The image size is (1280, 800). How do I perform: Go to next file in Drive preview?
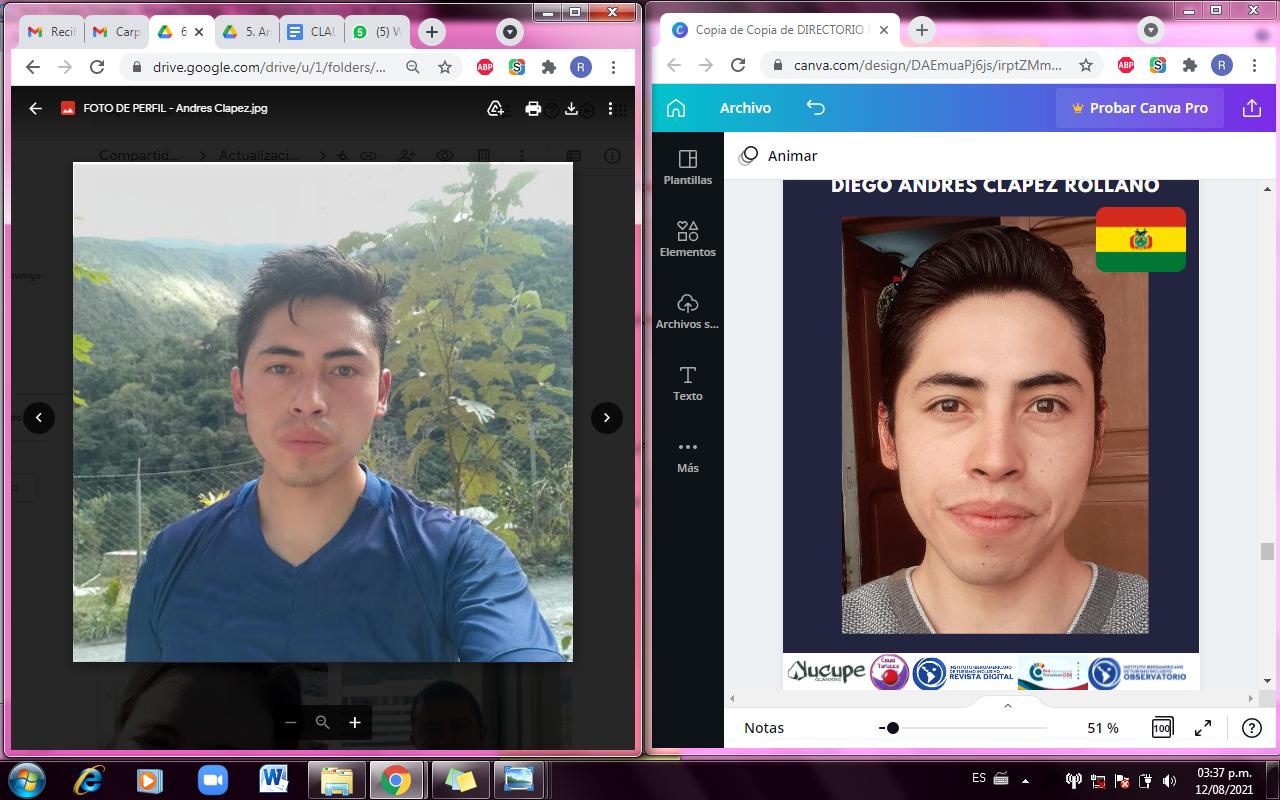[x=607, y=418]
